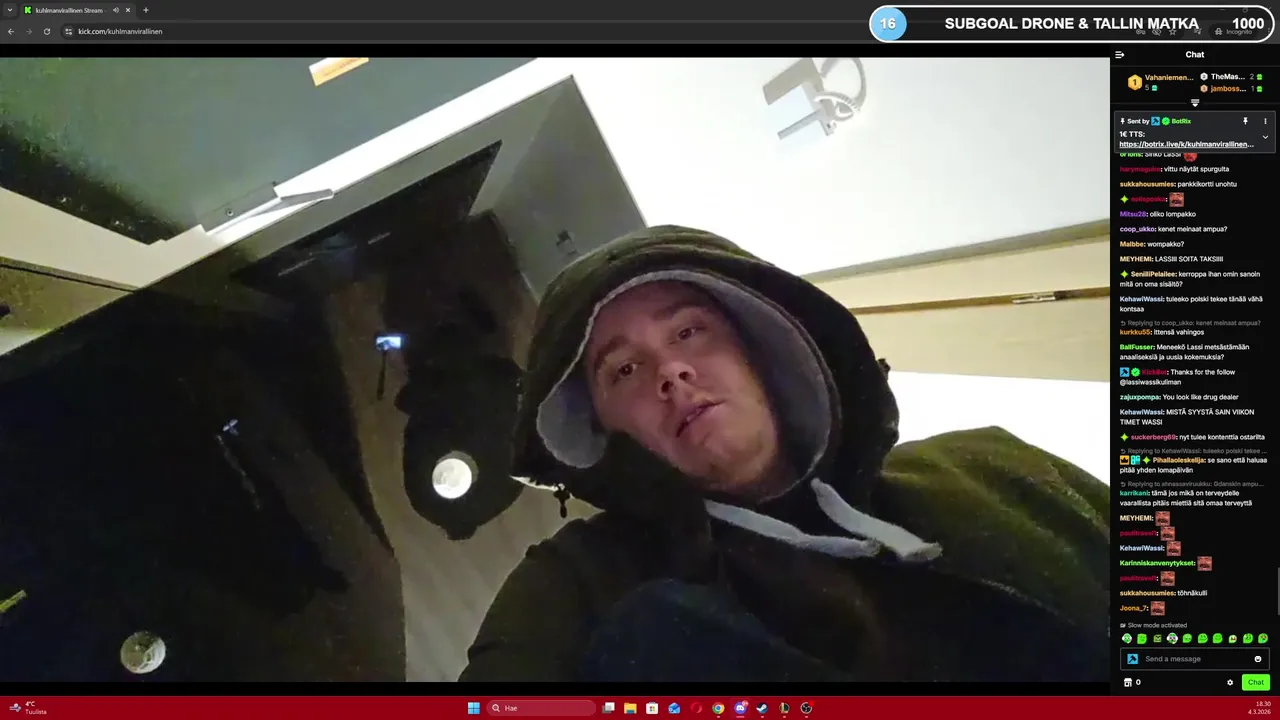This screenshot has width=1280, height=720.
Task: Open pinned message three-dot options
Action: [1265, 121]
